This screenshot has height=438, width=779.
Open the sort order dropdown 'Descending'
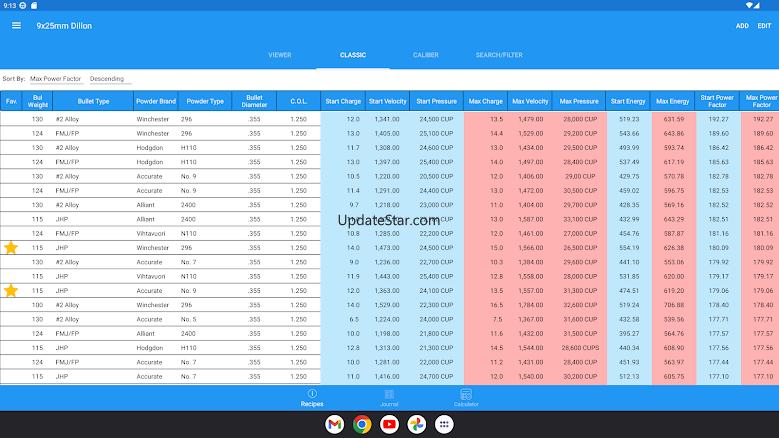[x=110, y=78]
